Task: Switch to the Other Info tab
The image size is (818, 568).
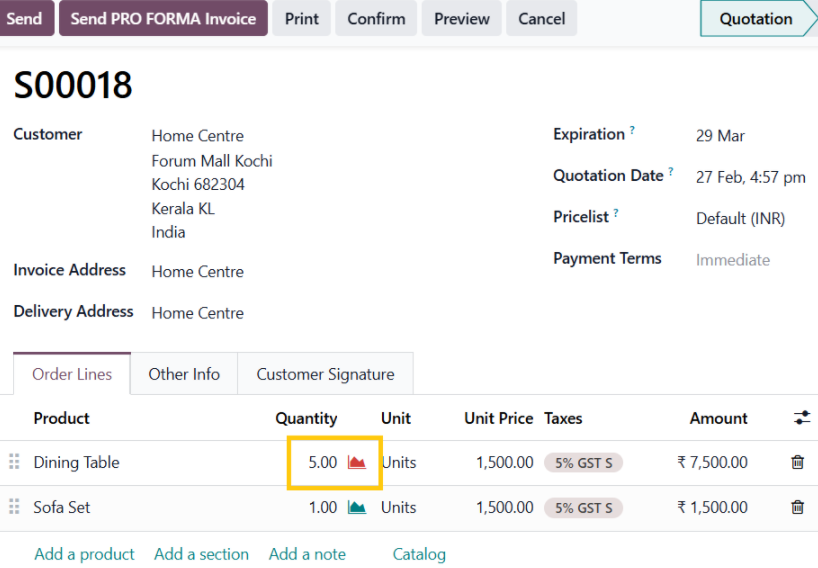Action: point(184,374)
